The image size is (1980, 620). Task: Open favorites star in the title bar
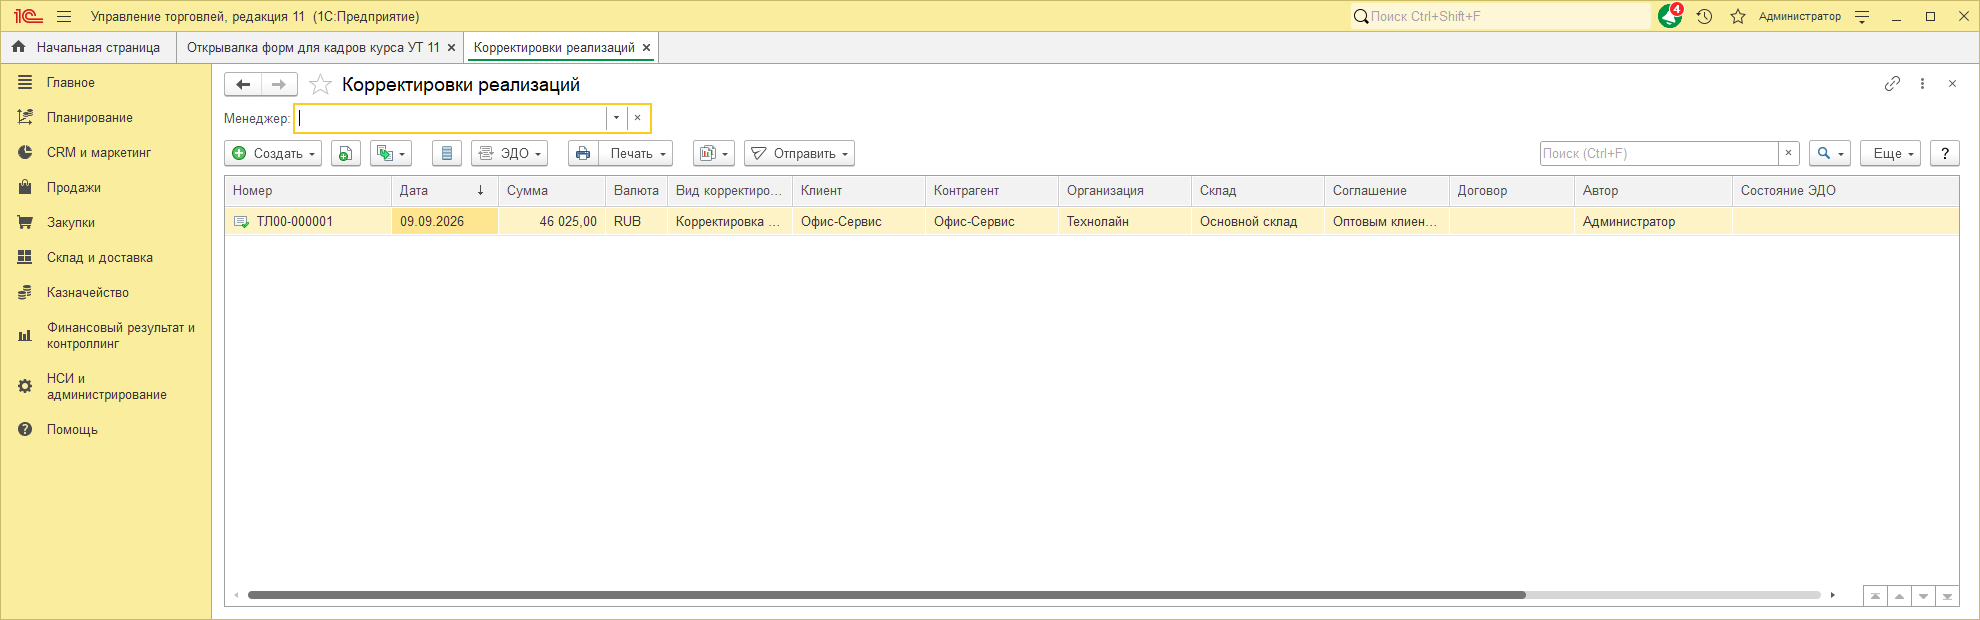tap(1738, 16)
